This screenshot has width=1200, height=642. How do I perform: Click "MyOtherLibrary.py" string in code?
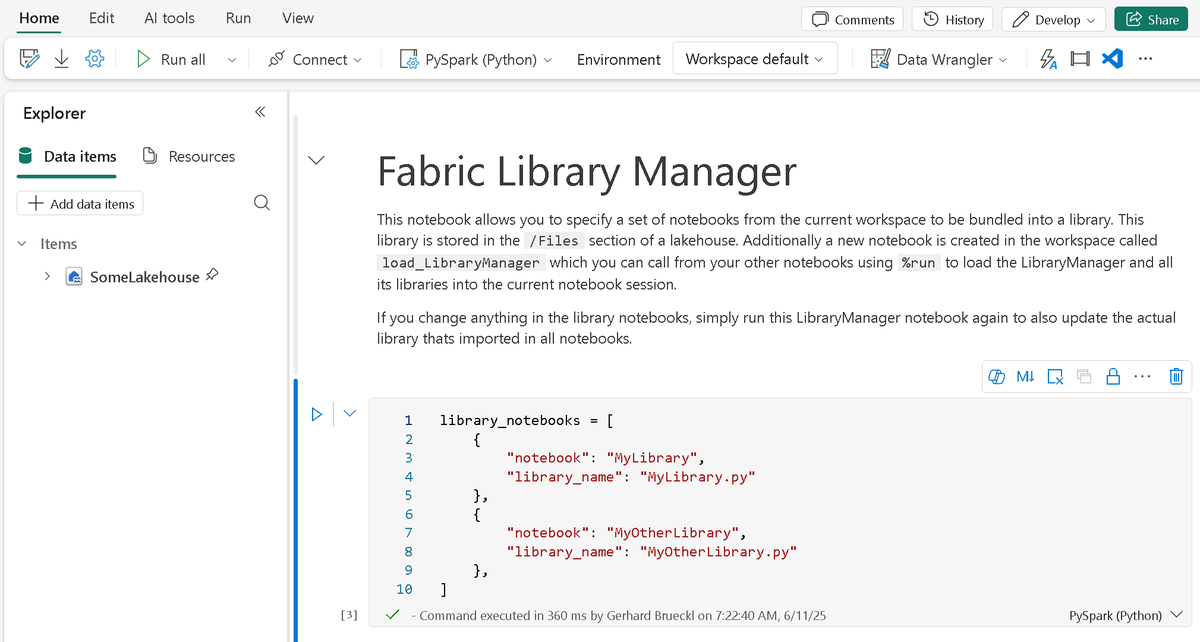coord(718,551)
